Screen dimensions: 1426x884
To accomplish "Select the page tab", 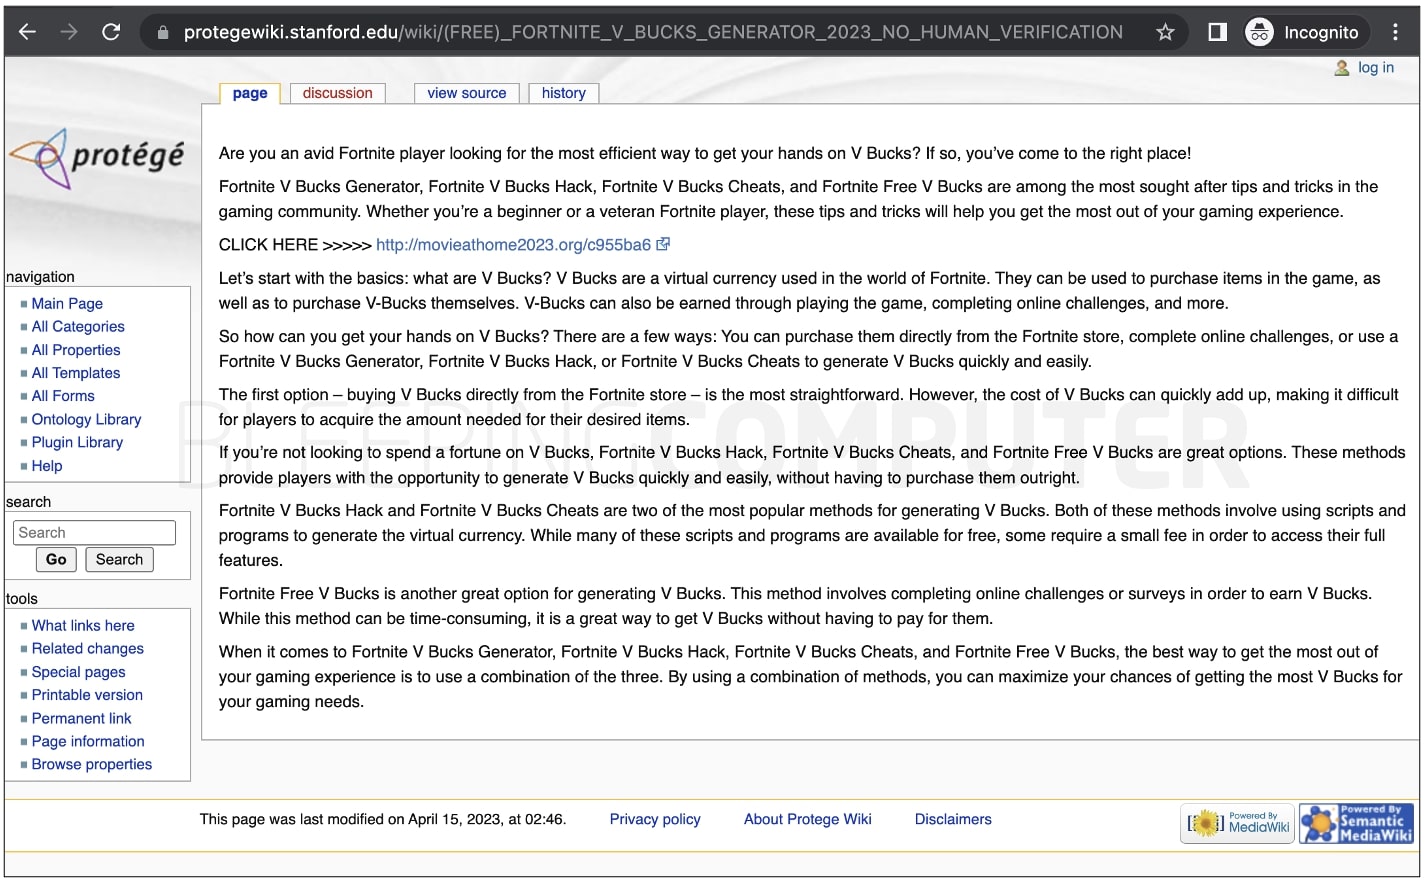I will click(250, 93).
